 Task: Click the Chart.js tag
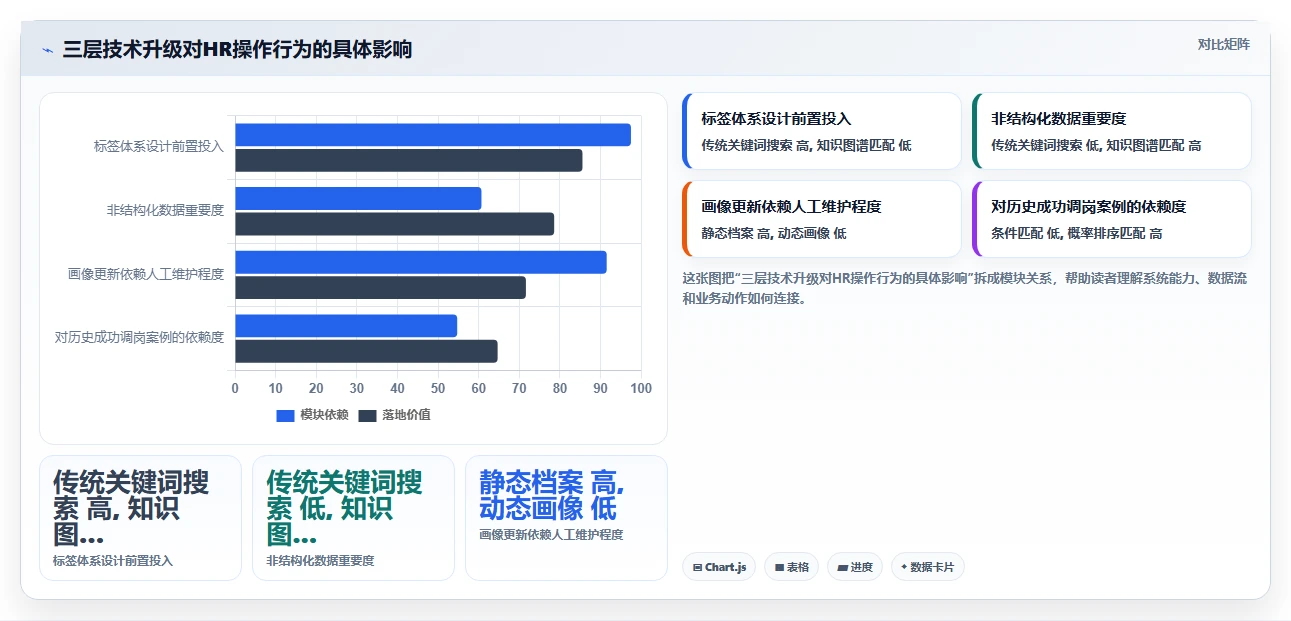click(x=719, y=567)
